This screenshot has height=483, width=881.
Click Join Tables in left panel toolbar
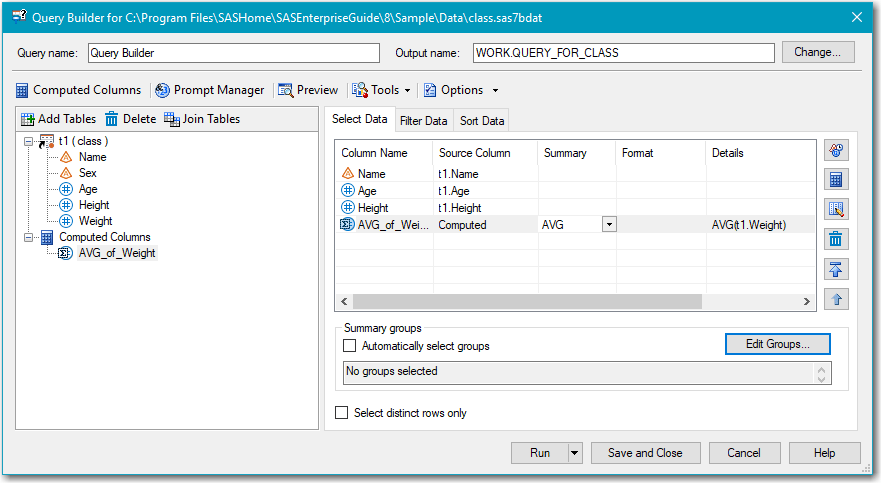(x=202, y=119)
